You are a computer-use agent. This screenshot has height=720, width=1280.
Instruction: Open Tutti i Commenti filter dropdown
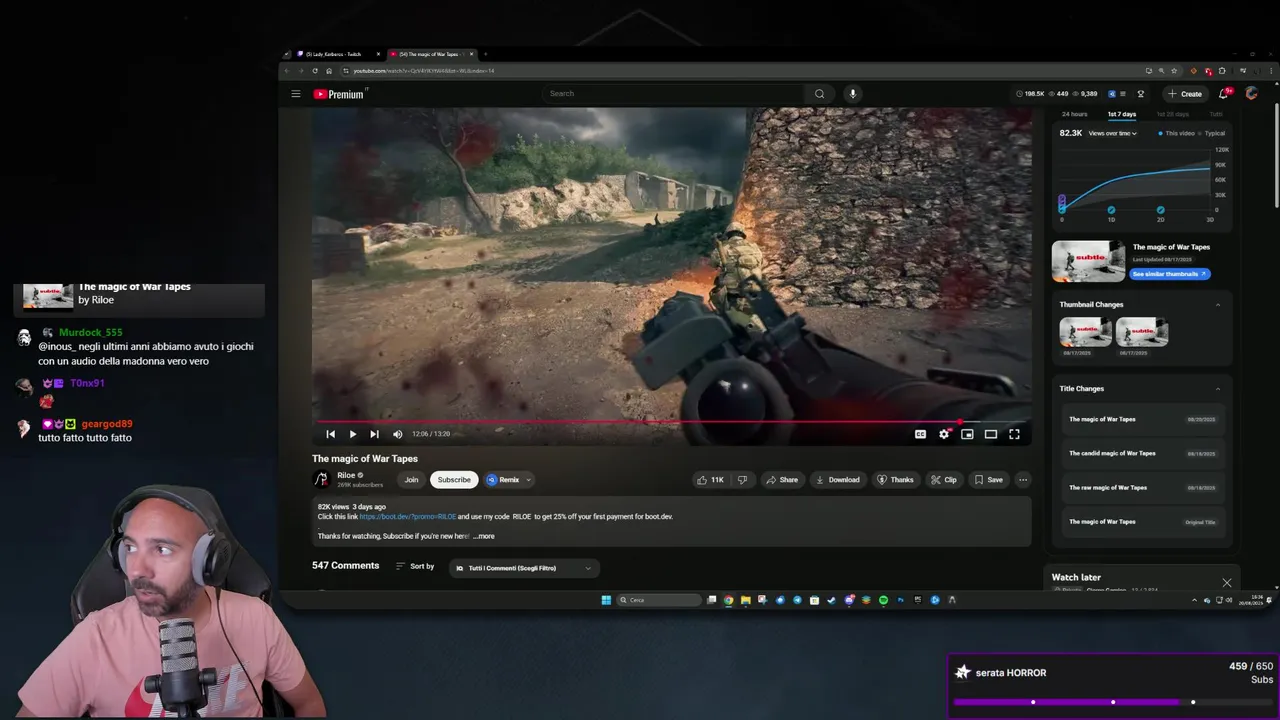pyautogui.click(x=524, y=568)
